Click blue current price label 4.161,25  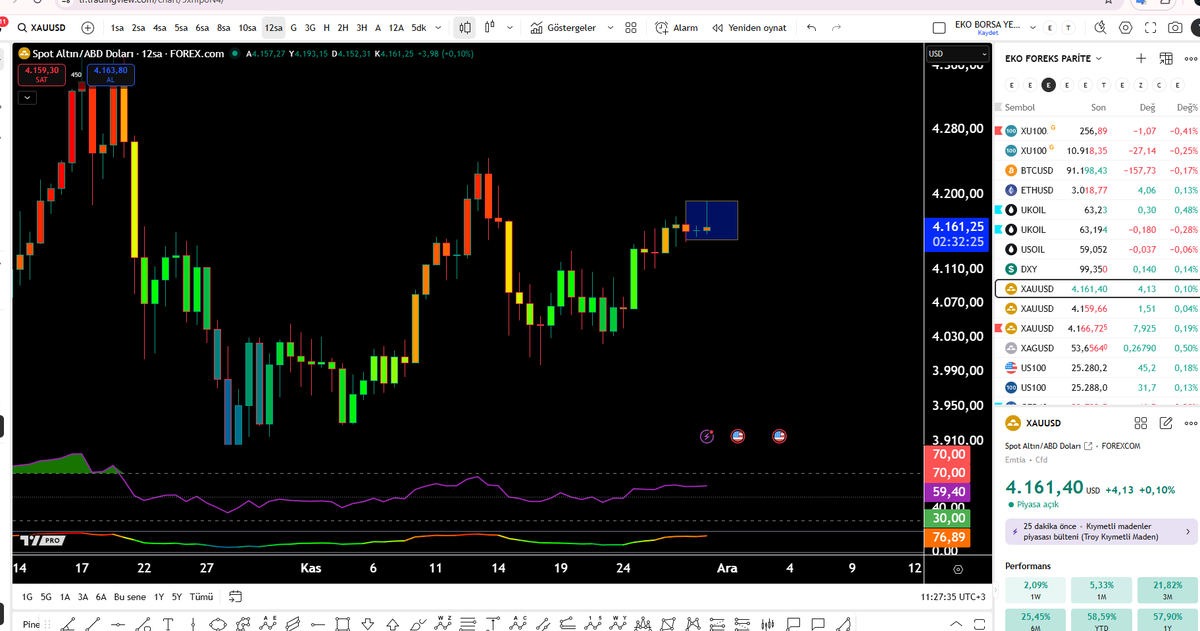pyautogui.click(x=957, y=234)
